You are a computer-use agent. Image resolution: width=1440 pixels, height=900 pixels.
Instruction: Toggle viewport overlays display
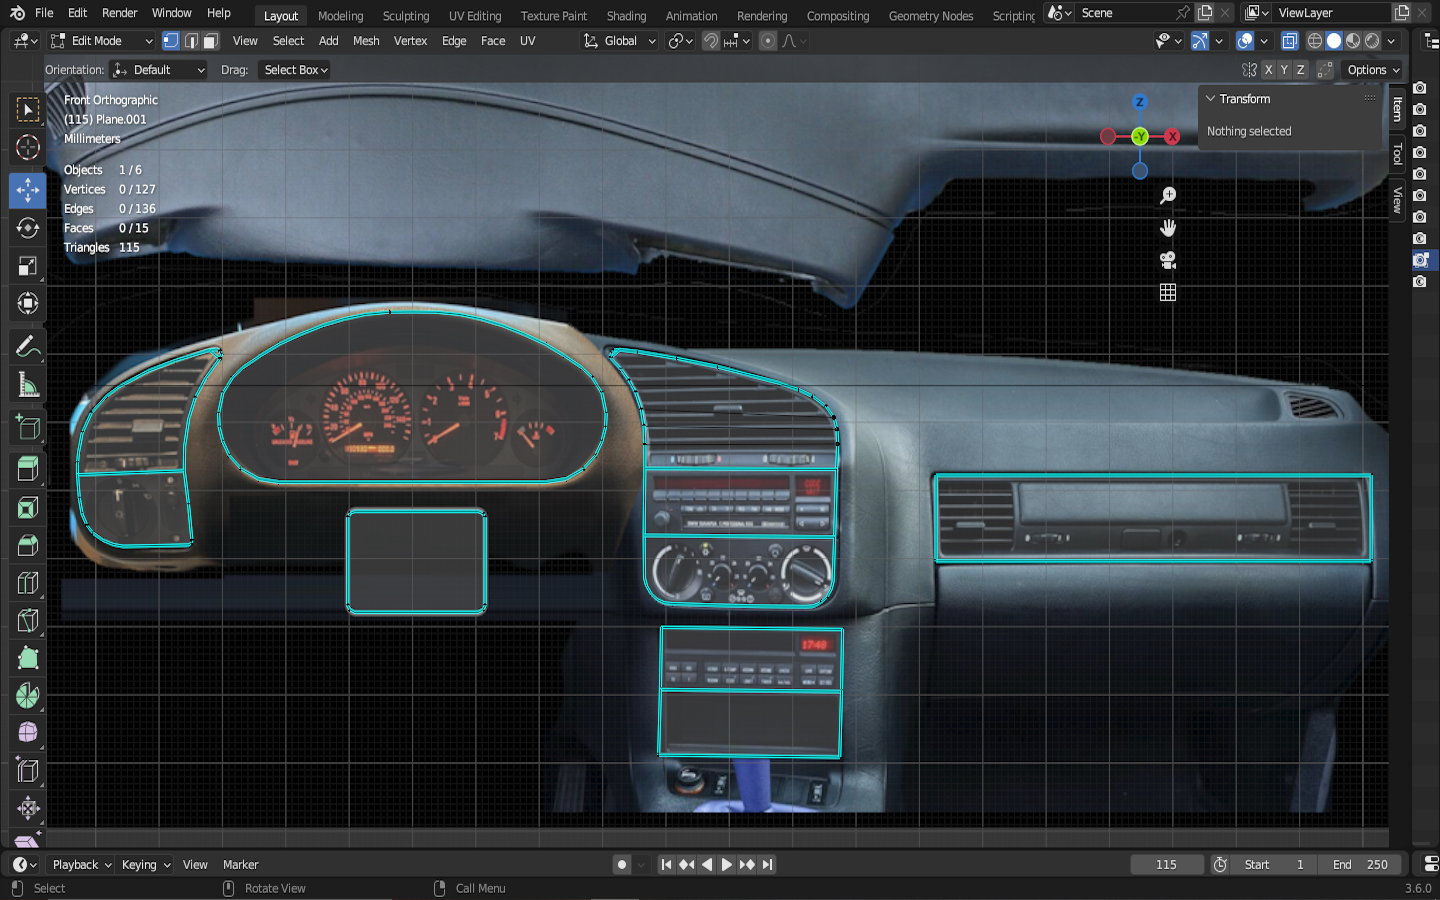coord(1245,41)
